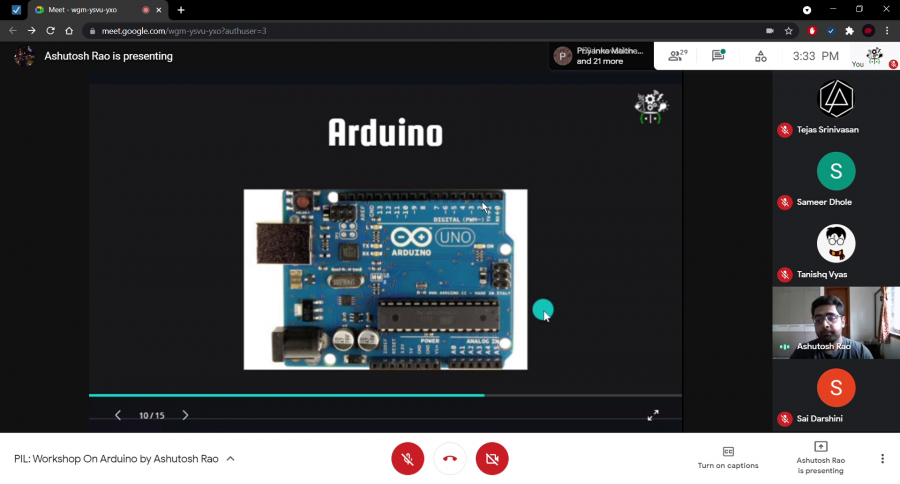Click 'Ashutosh Rao is presenting' button
This screenshot has height=484, width=900.
pyautogui.click(x=820, y=456)
